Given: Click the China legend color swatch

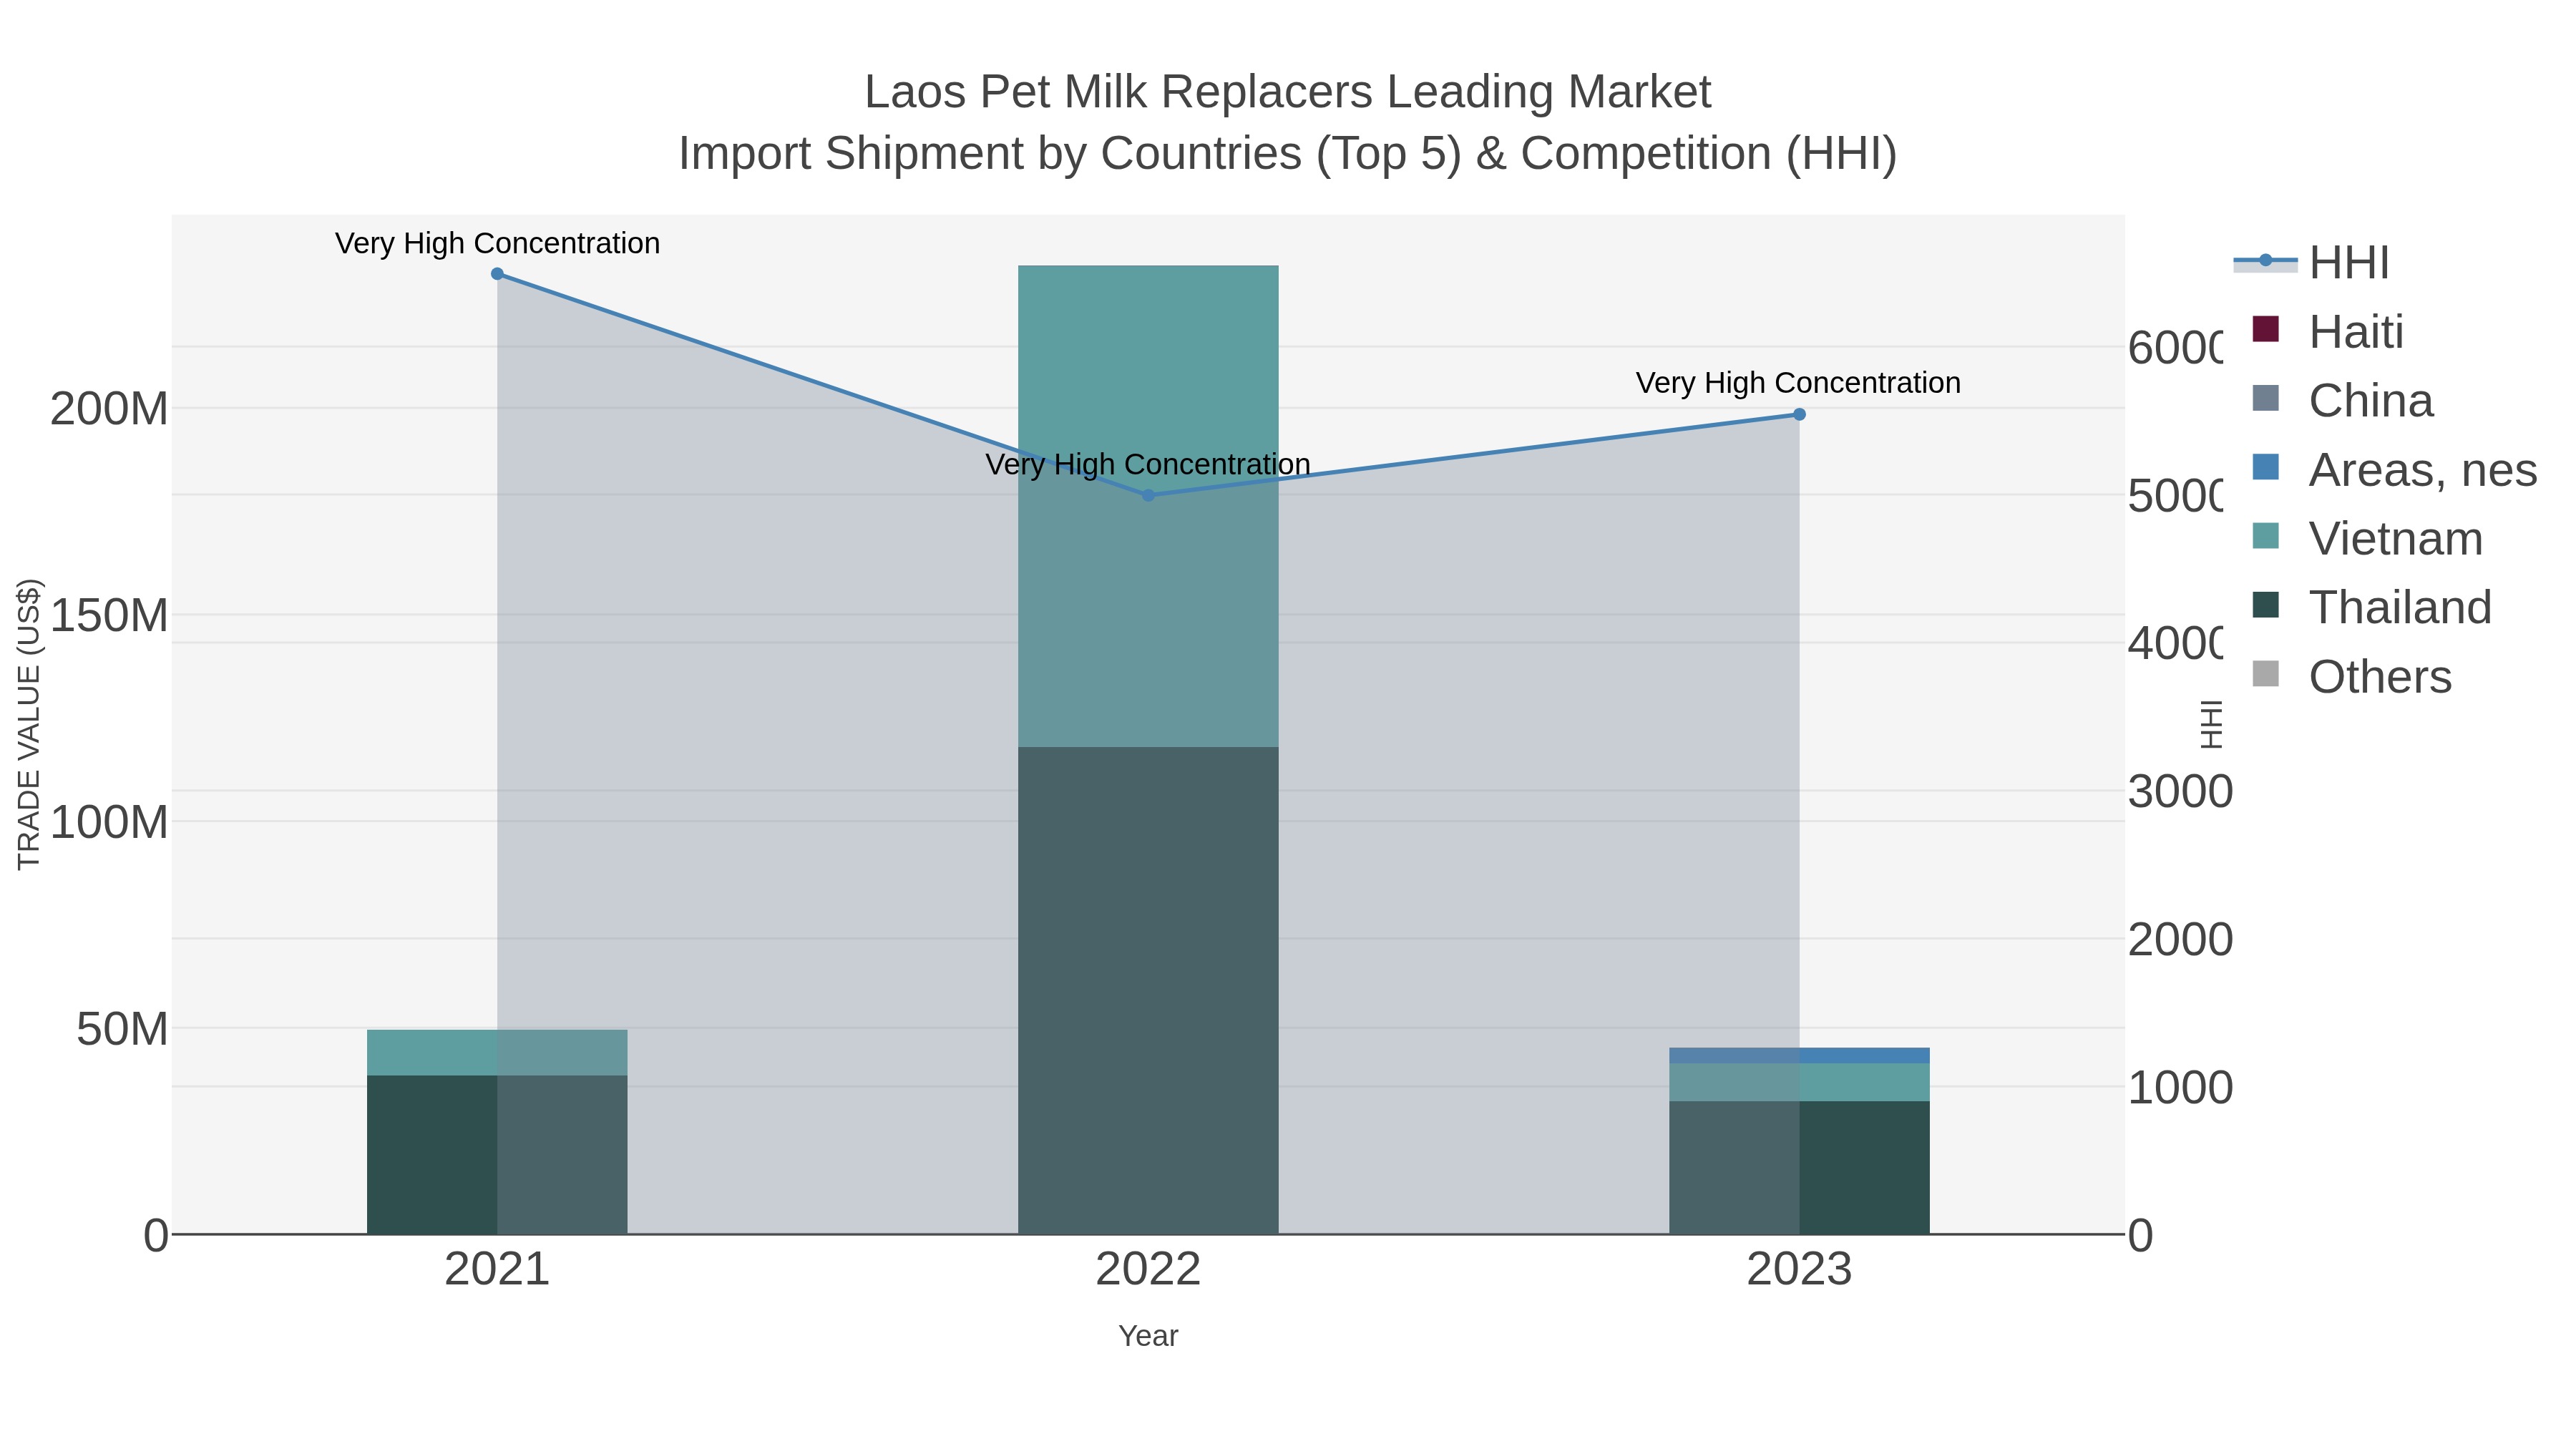Looking at the screenshot, I should point(2265,398).
